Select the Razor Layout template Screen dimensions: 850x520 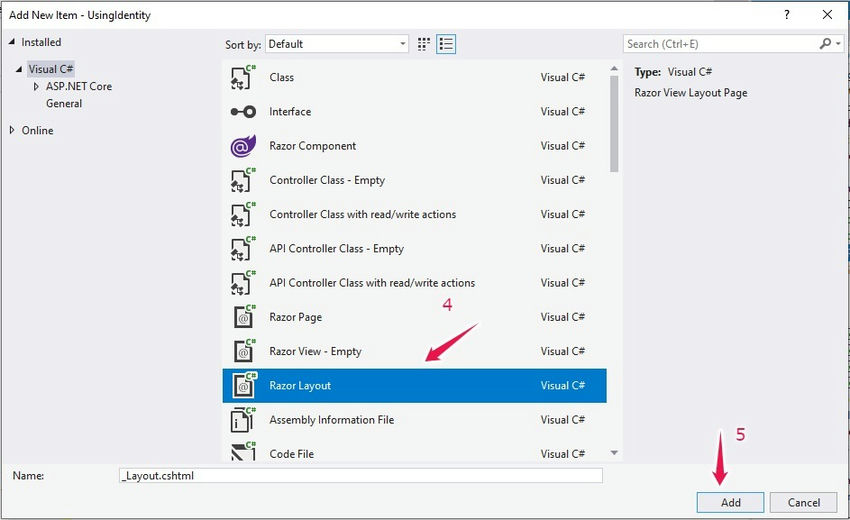coord(415,386)
